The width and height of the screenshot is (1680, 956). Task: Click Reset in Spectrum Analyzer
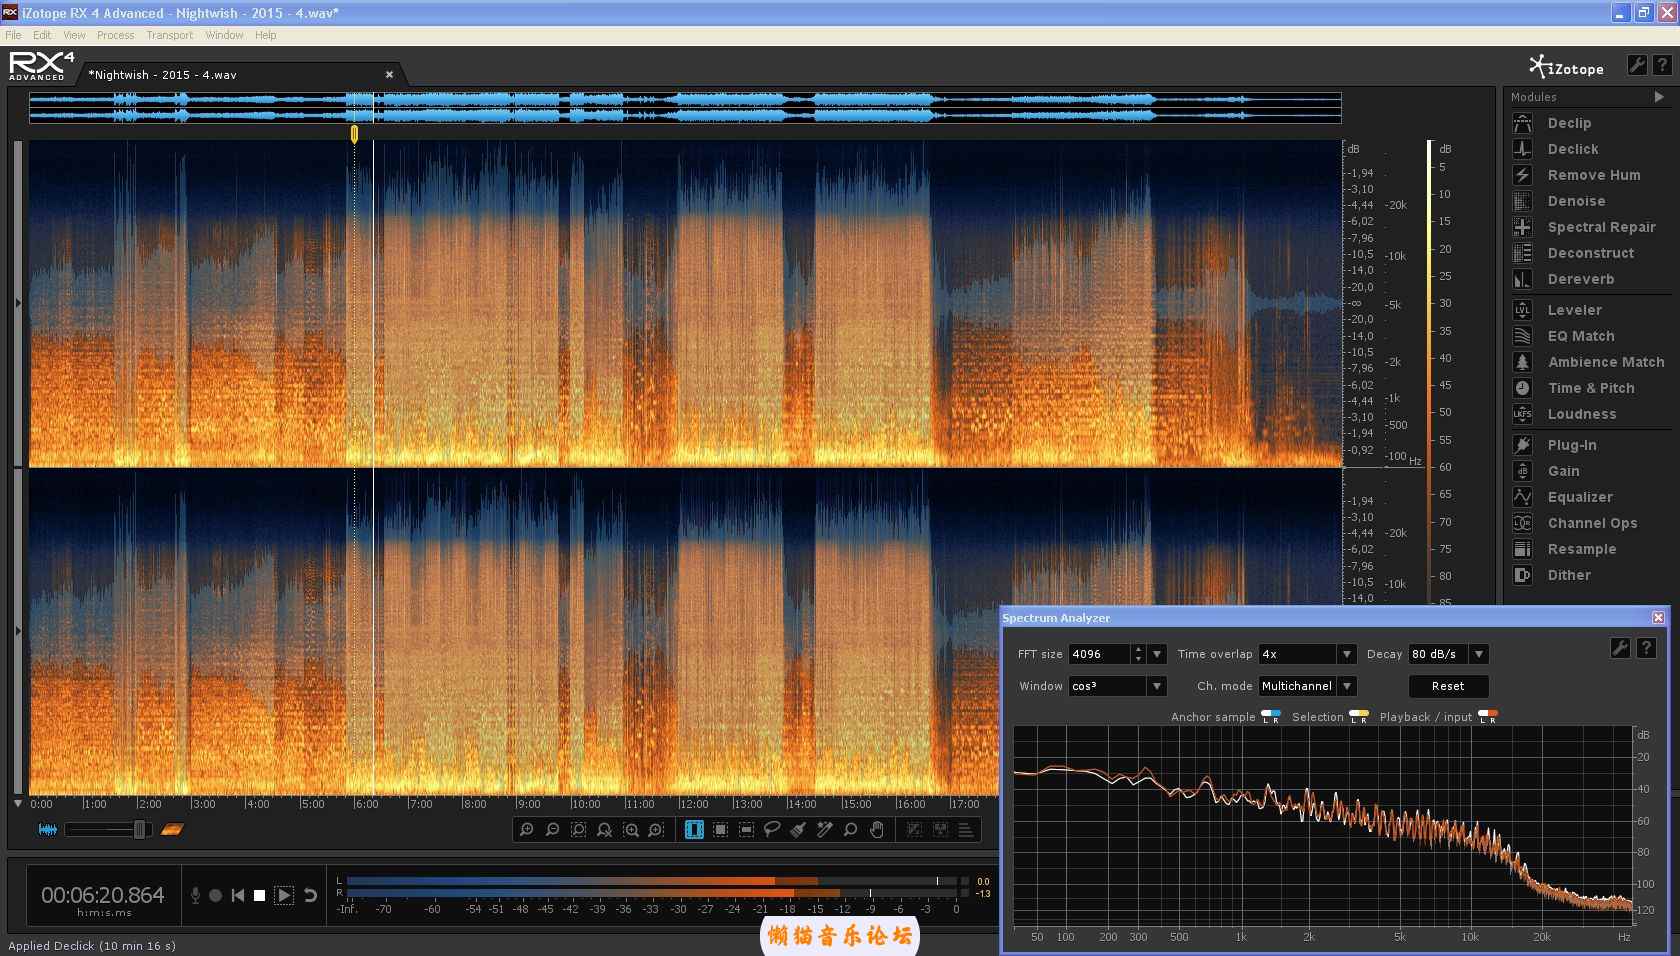click(x=1448, y=686)
